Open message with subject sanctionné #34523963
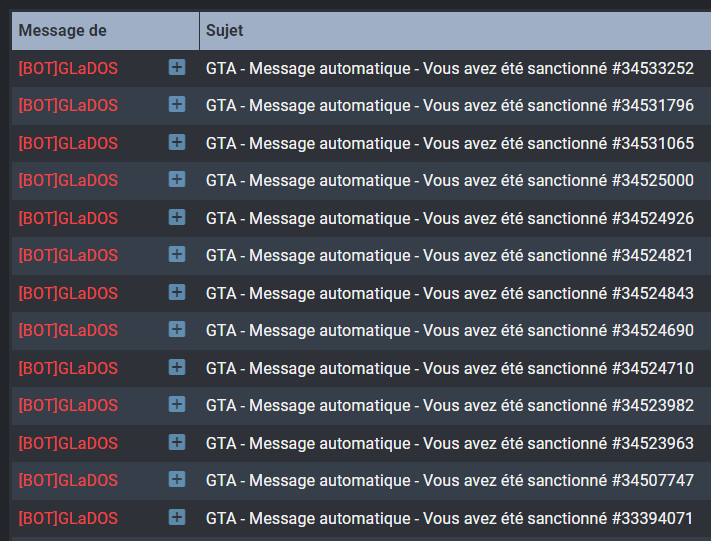 point(449,443)
